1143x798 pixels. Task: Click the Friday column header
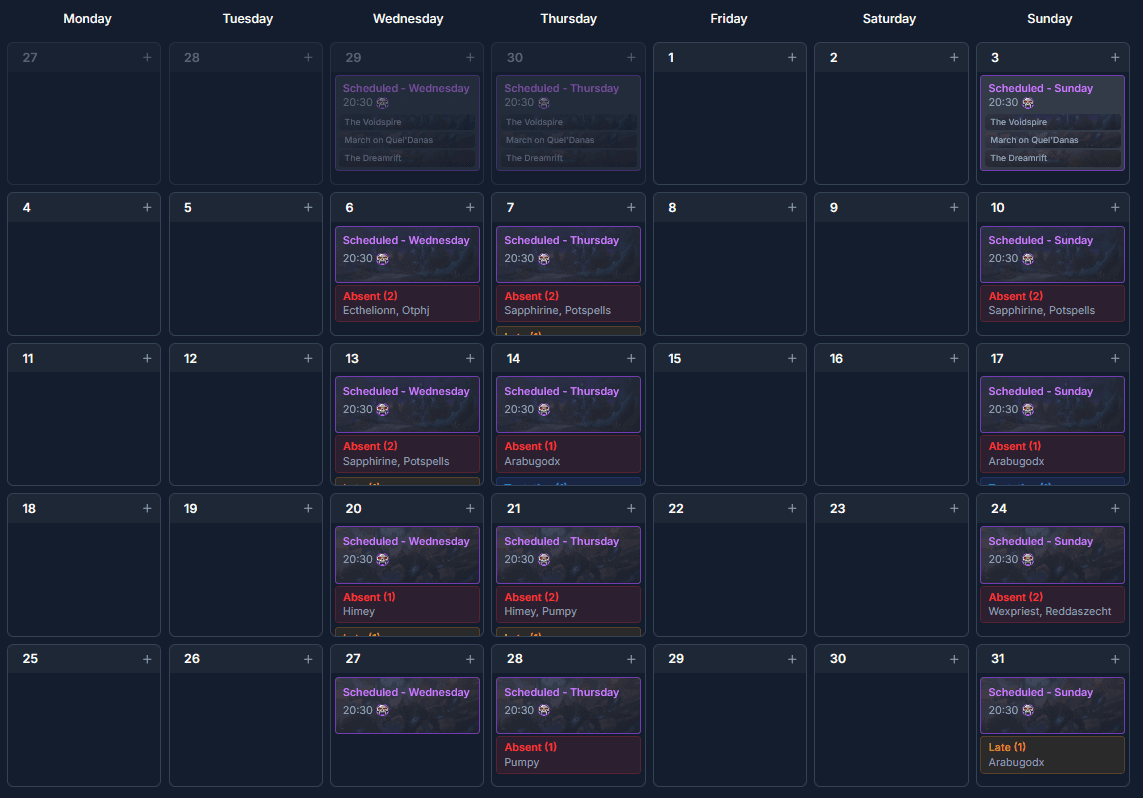pyautogui.click(x=728, y=19)
